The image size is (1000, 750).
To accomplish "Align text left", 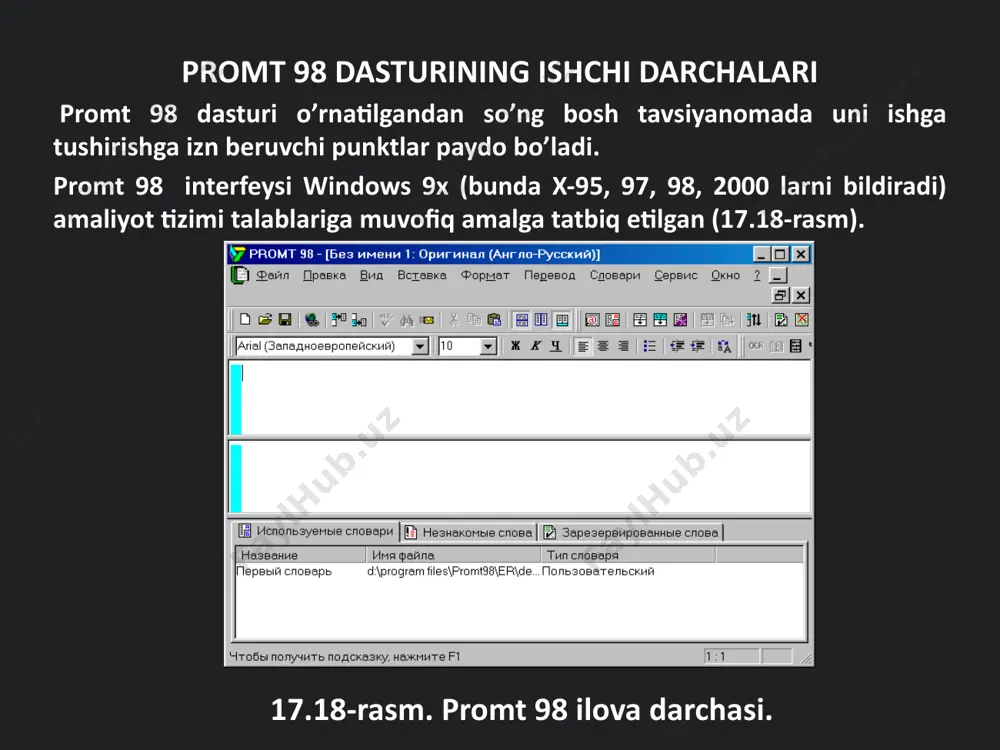I will (583, 346).
